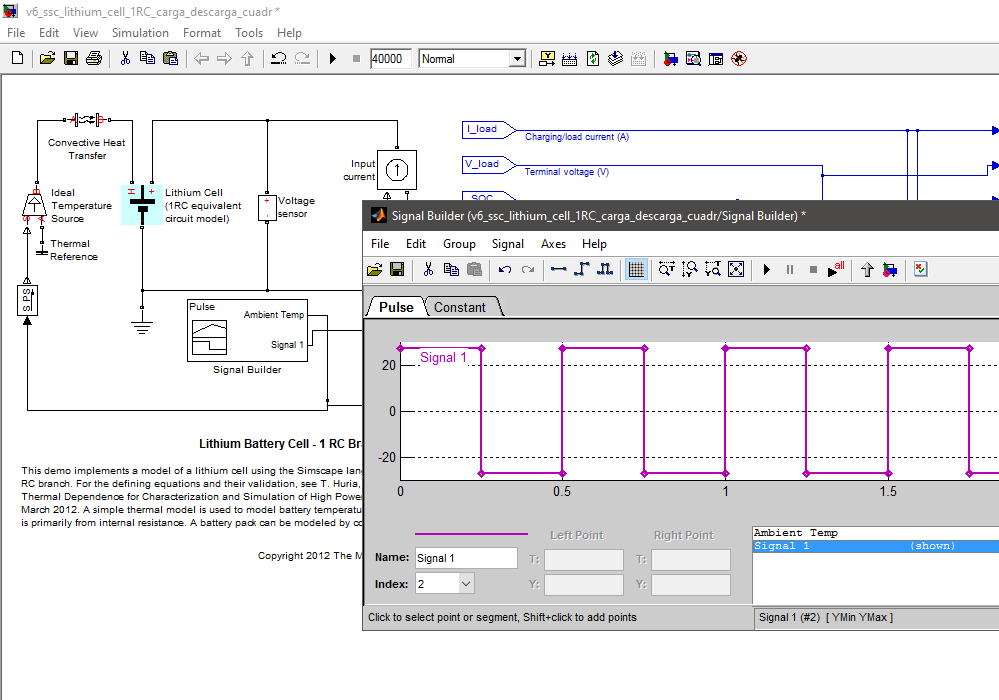Click the Update diagram layers icon

point(615,59)
